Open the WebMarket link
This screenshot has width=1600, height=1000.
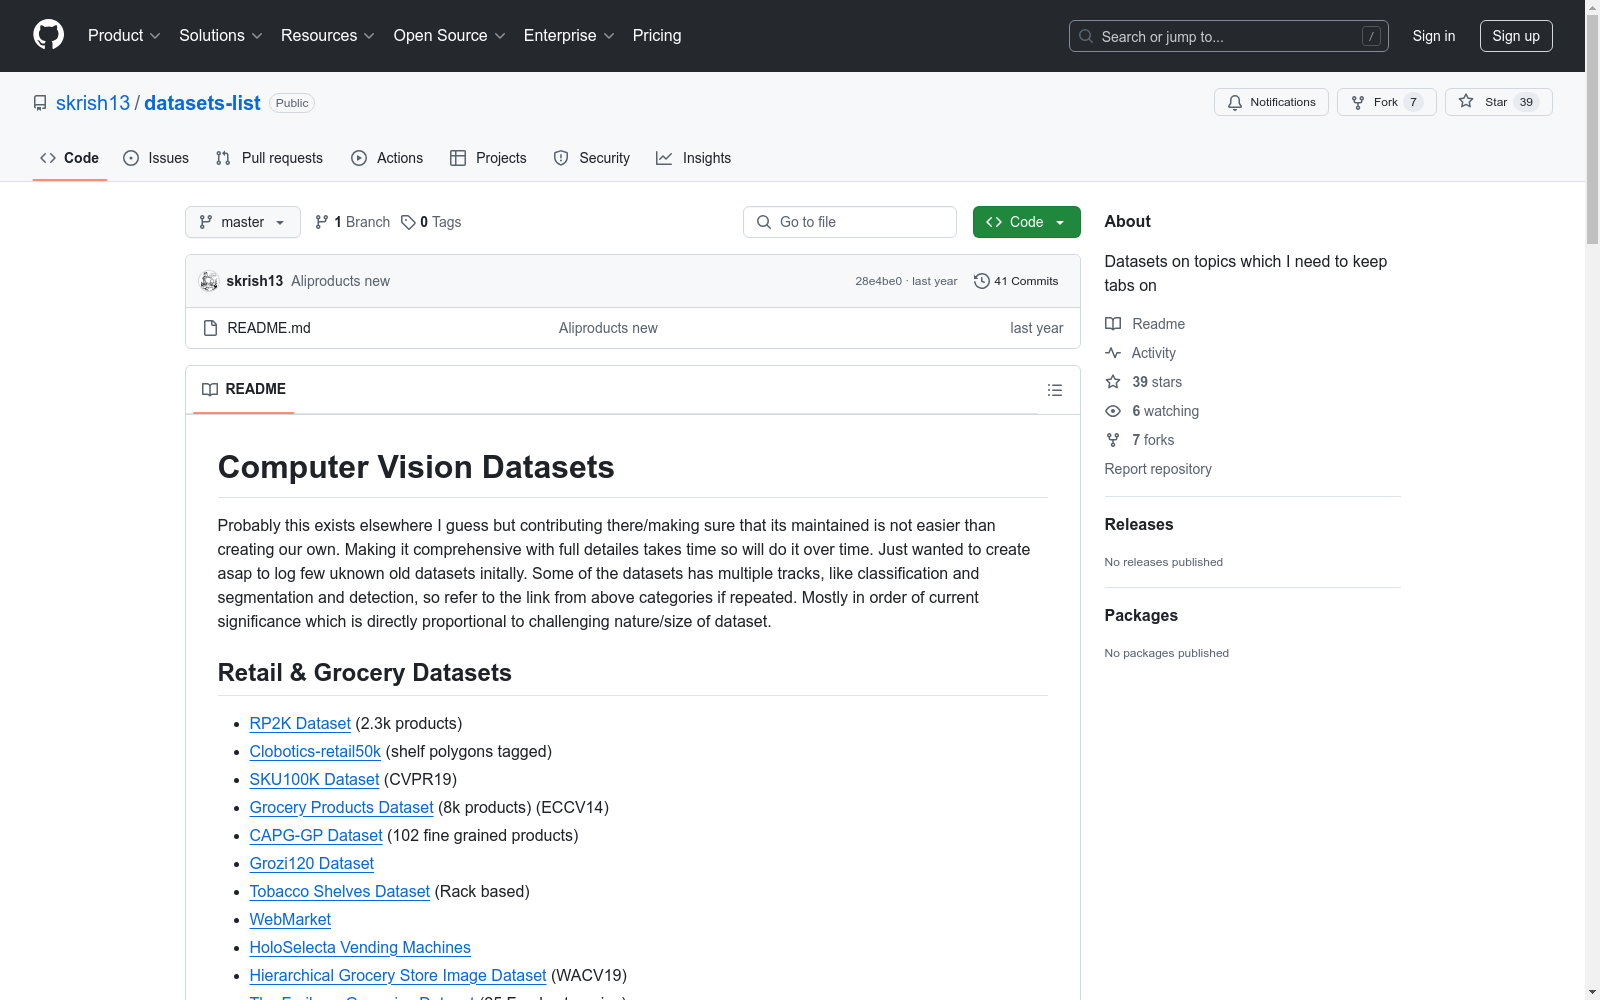pyautogui.click(x=290, y=919)
